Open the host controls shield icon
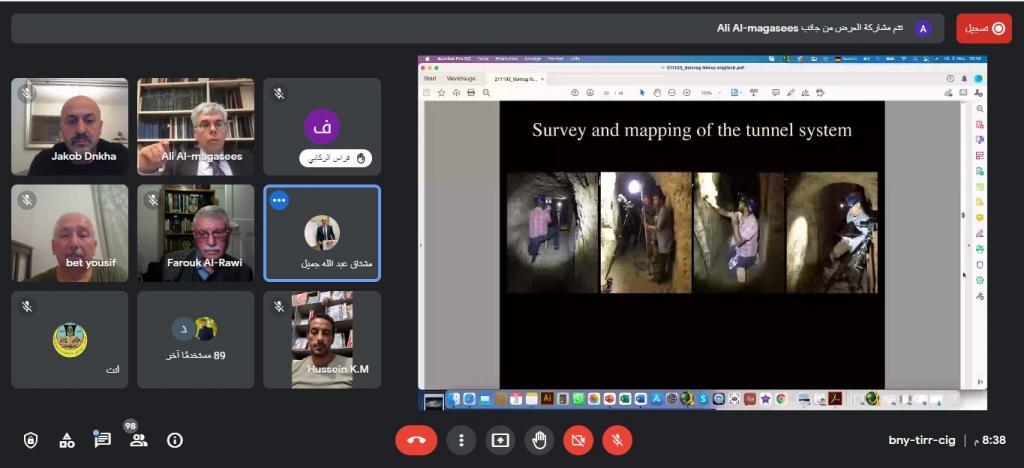 tap(31, 440)
